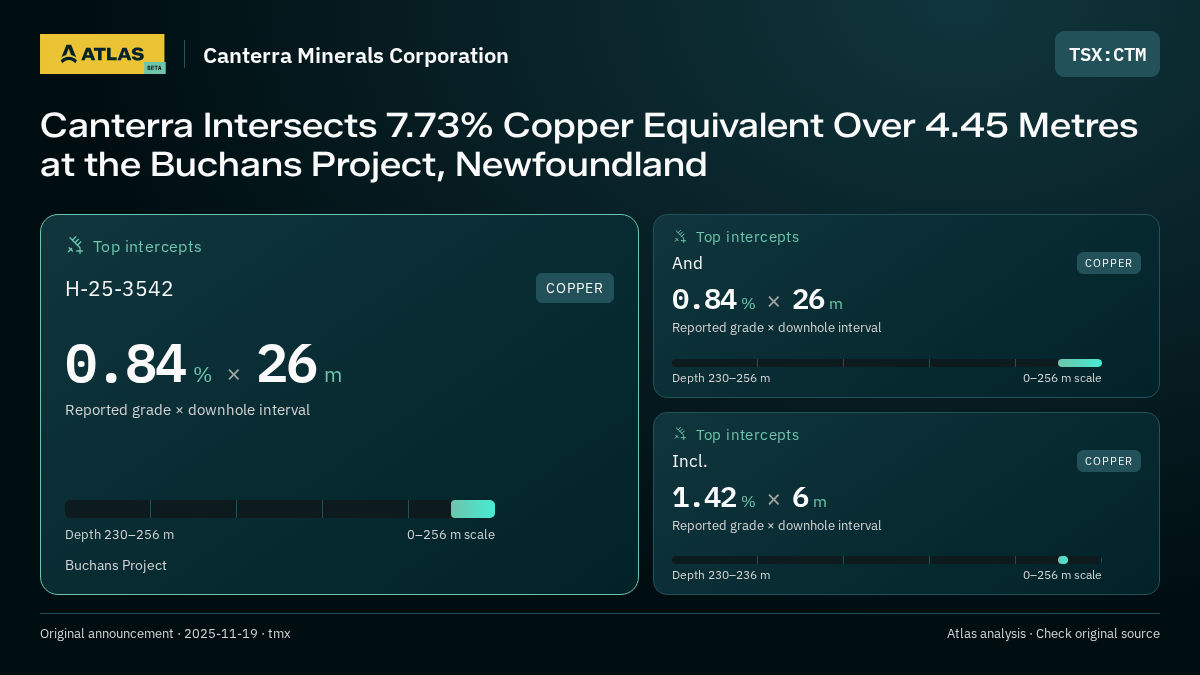Screen dimensions: 1200x675
Task: Click 'Depth 230–256 m' in H-25-3542 card
Action: coord(119,534)
